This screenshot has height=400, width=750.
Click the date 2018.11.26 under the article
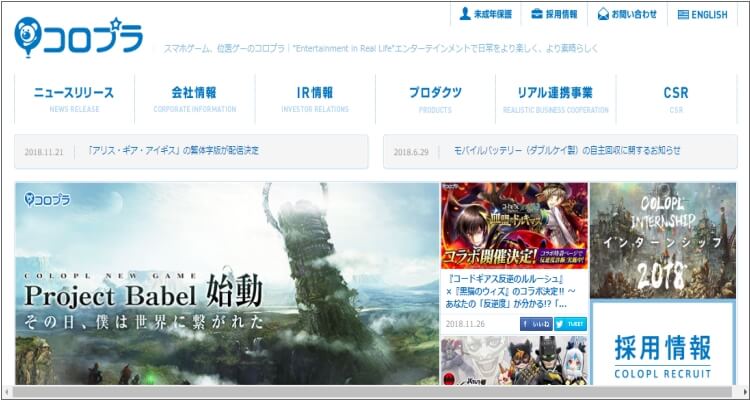[465, 324]
